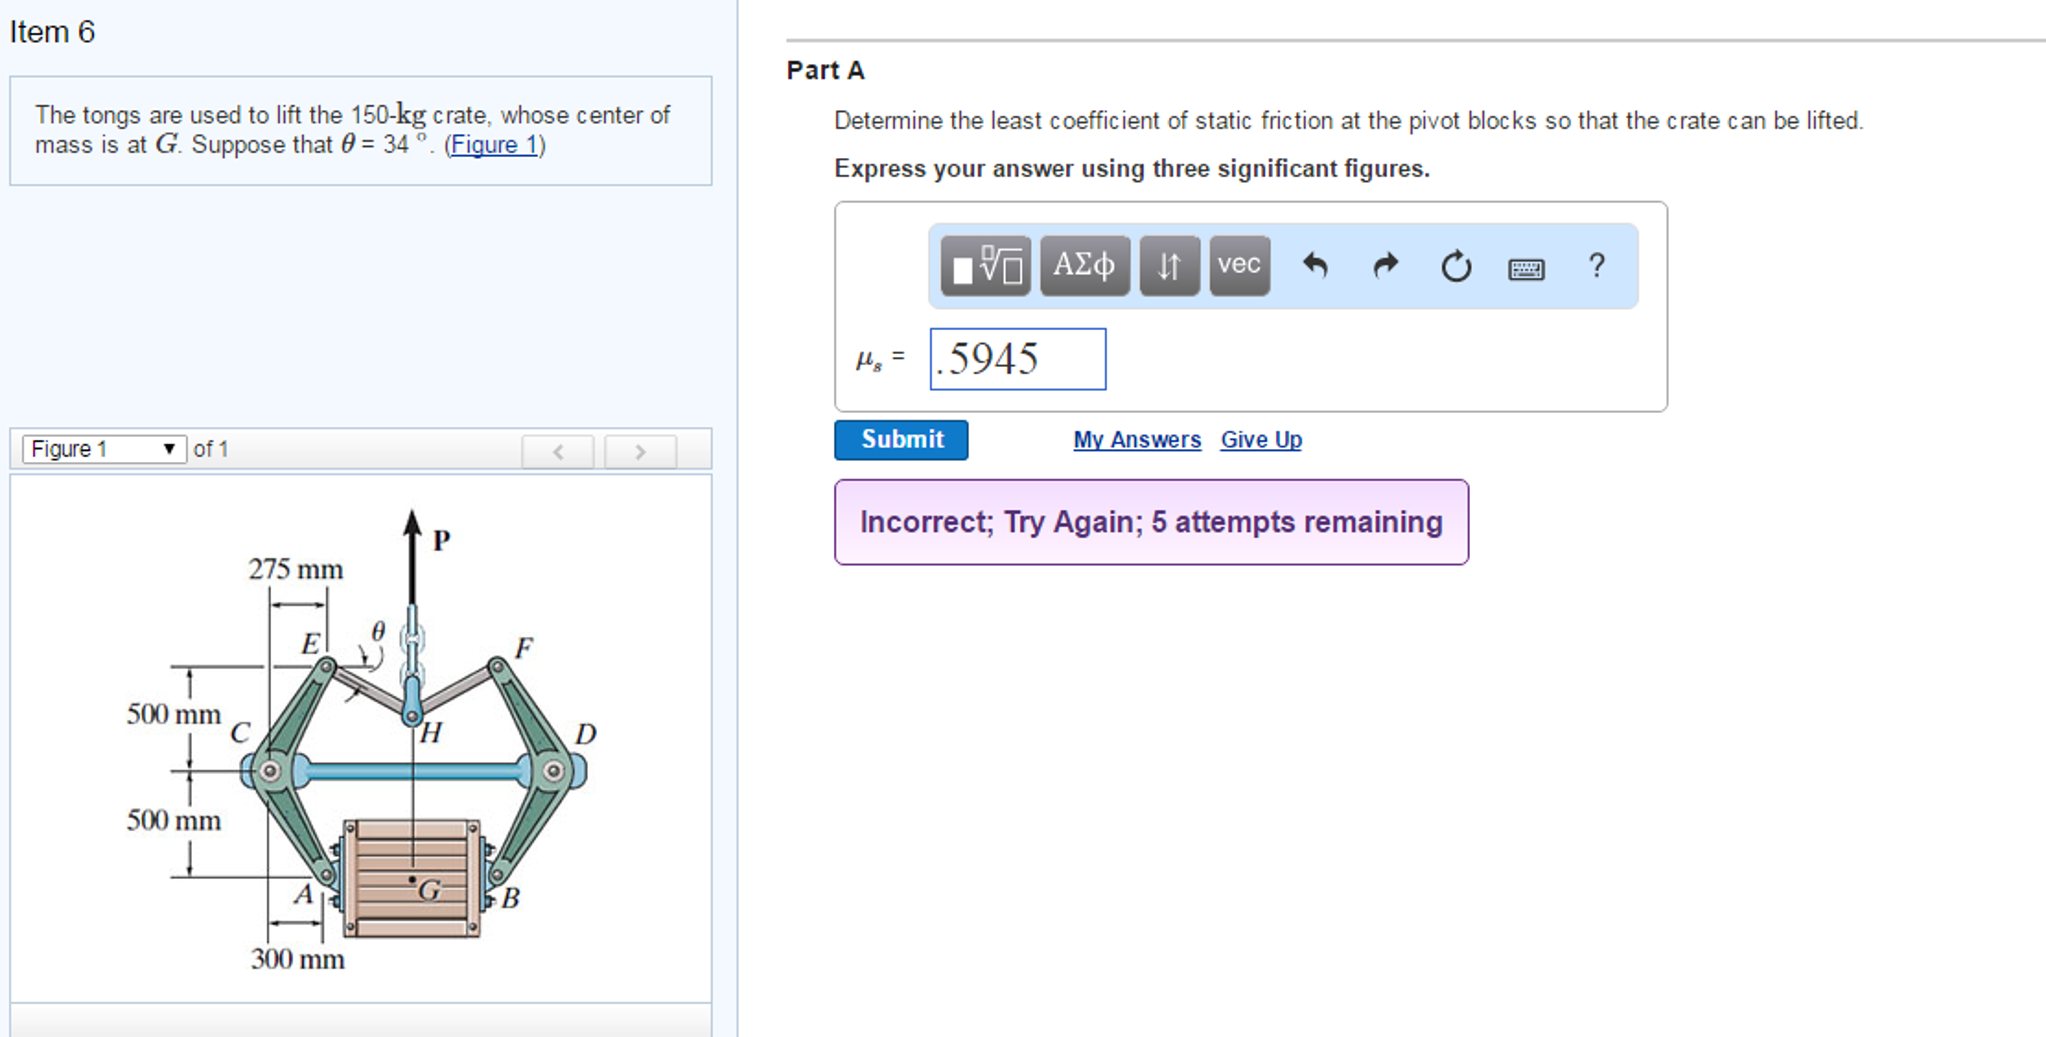Click the 'Determine the least coefficient' question text
Image resolution: width=2046 pixels, height=1037 pixels.
point(1349,121)
